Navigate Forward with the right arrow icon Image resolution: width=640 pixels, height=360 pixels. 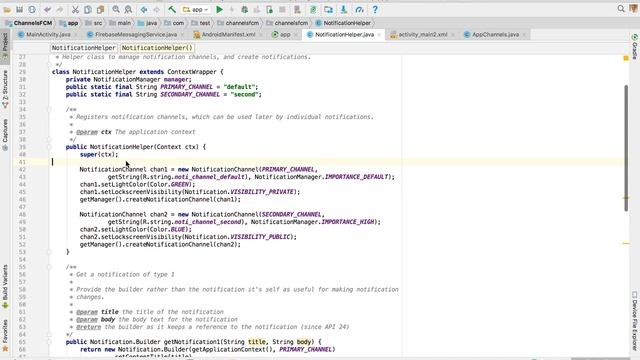point(156,9)
